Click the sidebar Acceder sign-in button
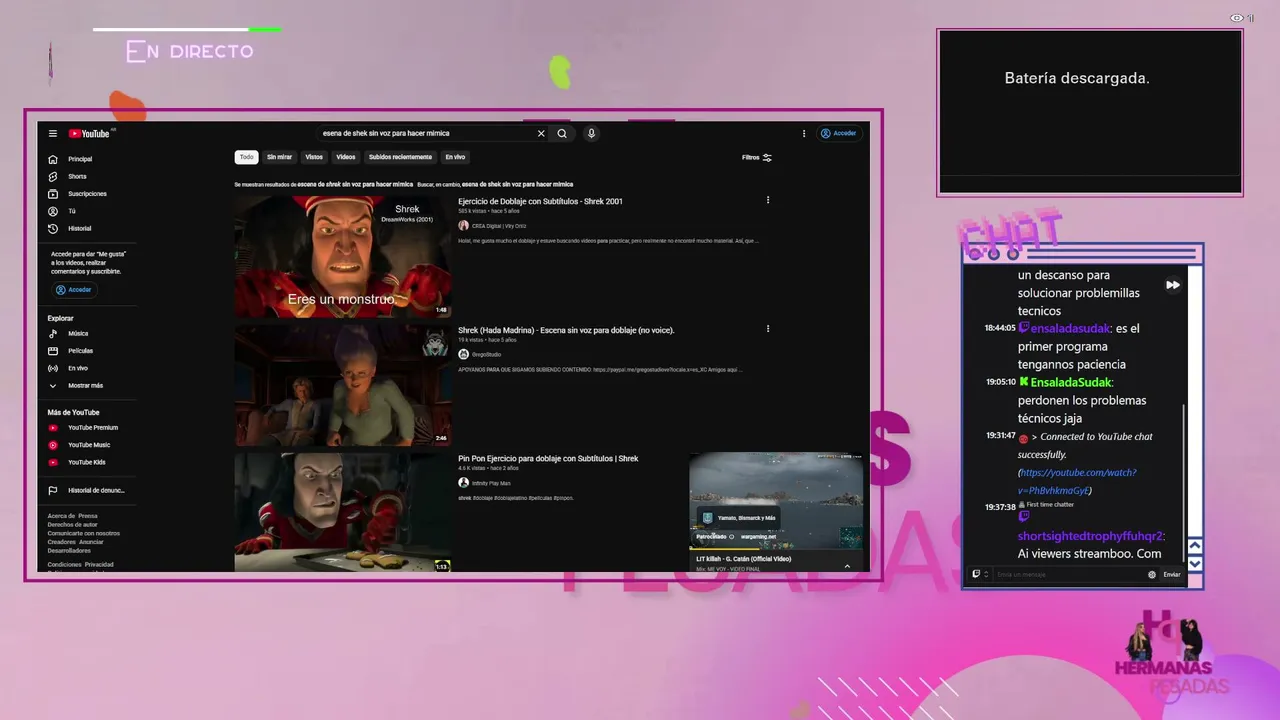 [x=74, y=290]
